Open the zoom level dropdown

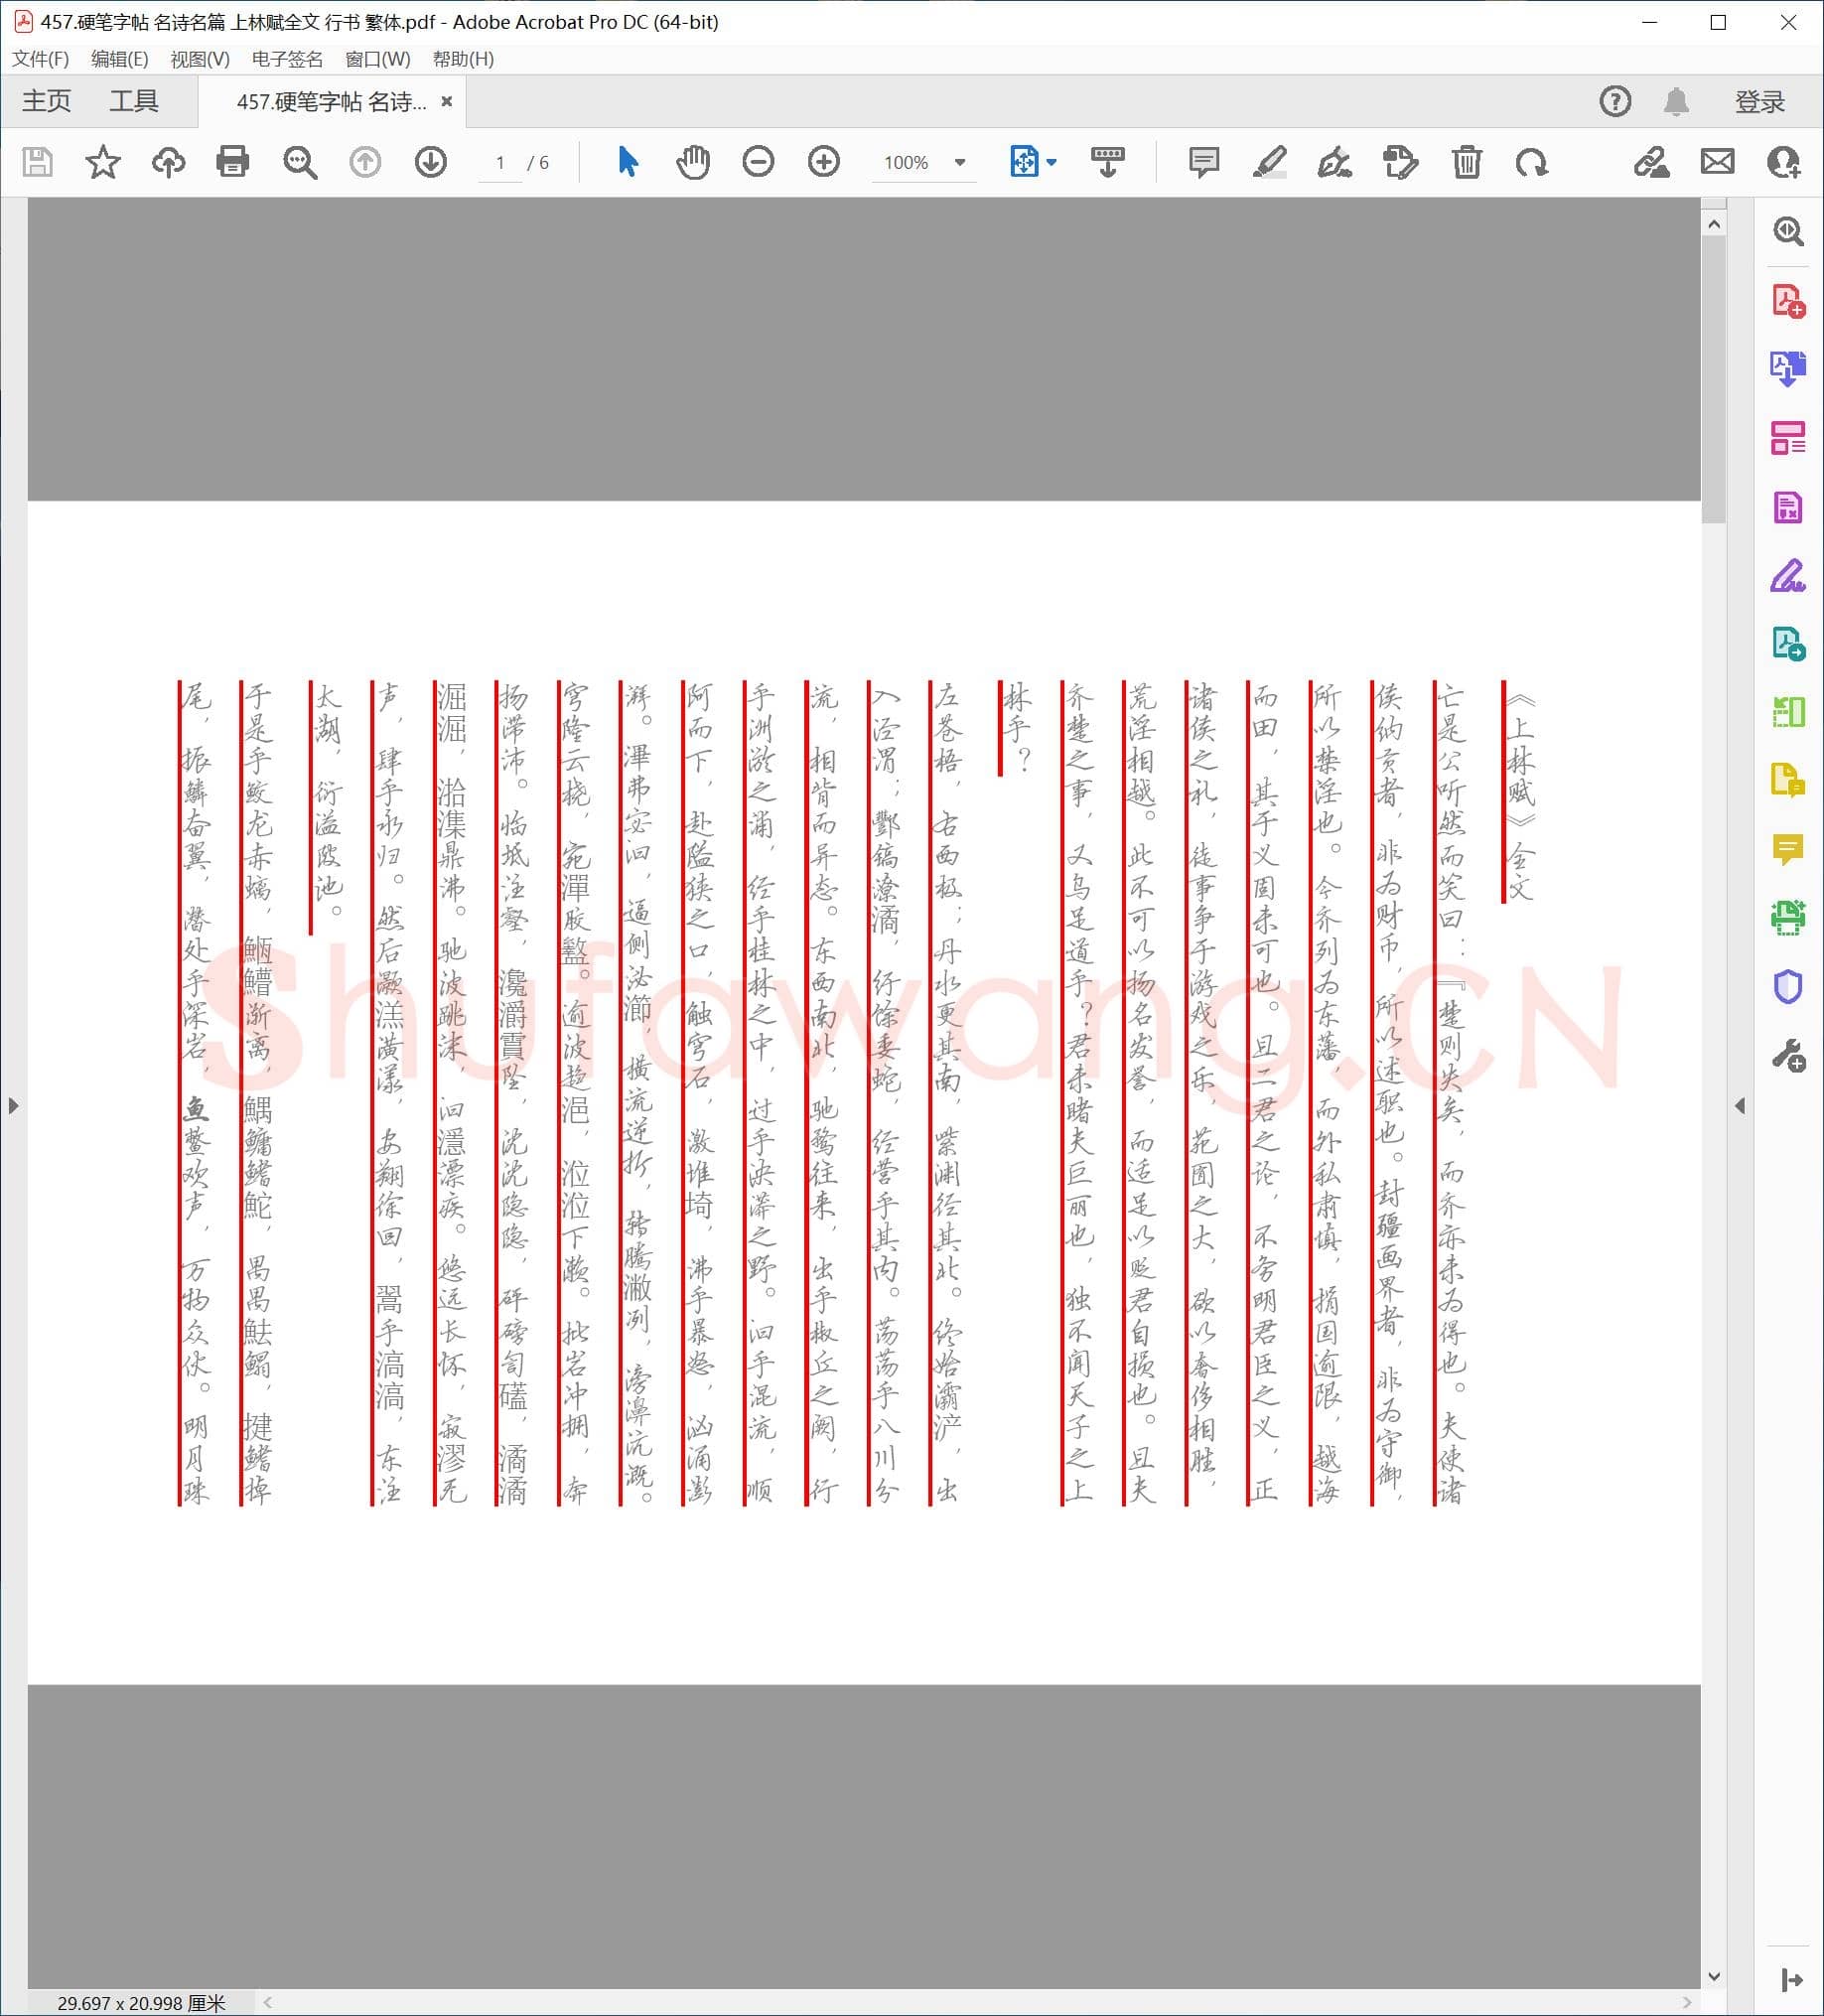click(960, 162)
